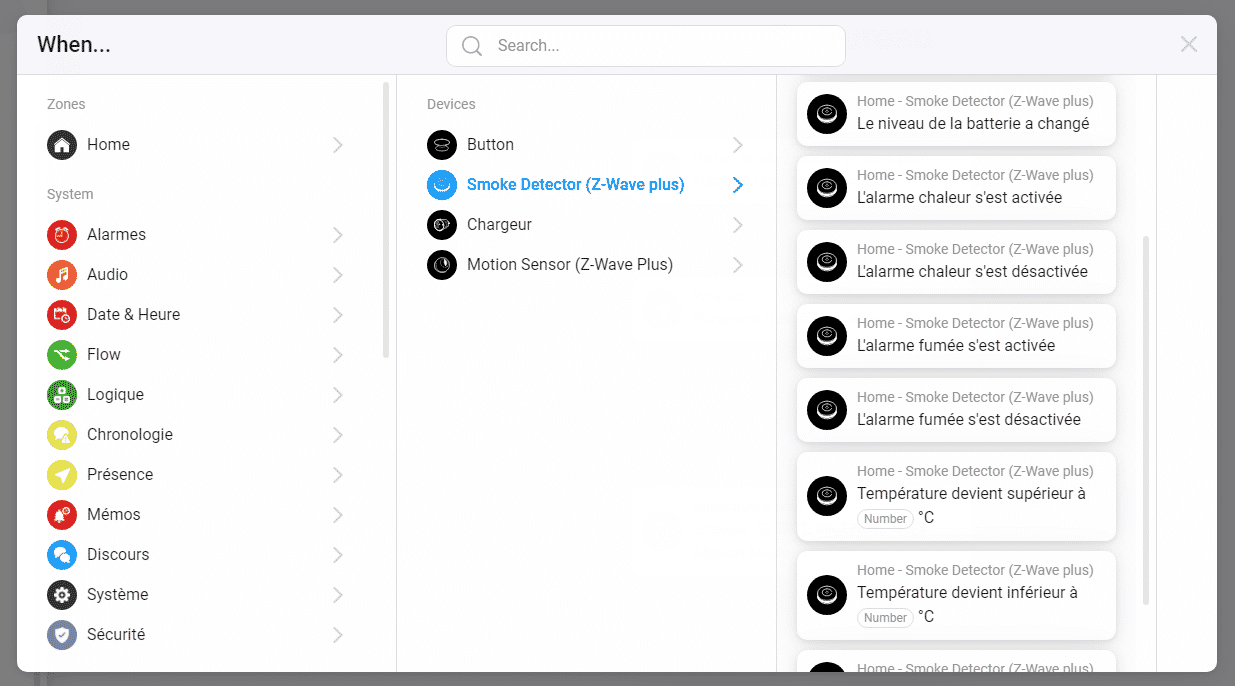Open the Discours category
The width and height of the screenshot is (1235, 686).
[x=196, y=555]
